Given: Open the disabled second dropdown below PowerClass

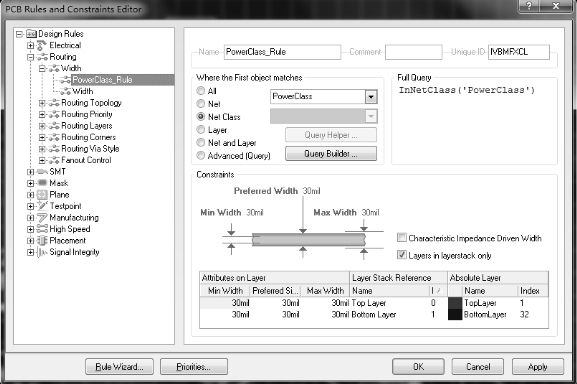Looking at the screenshot, I should click(371, 116).
